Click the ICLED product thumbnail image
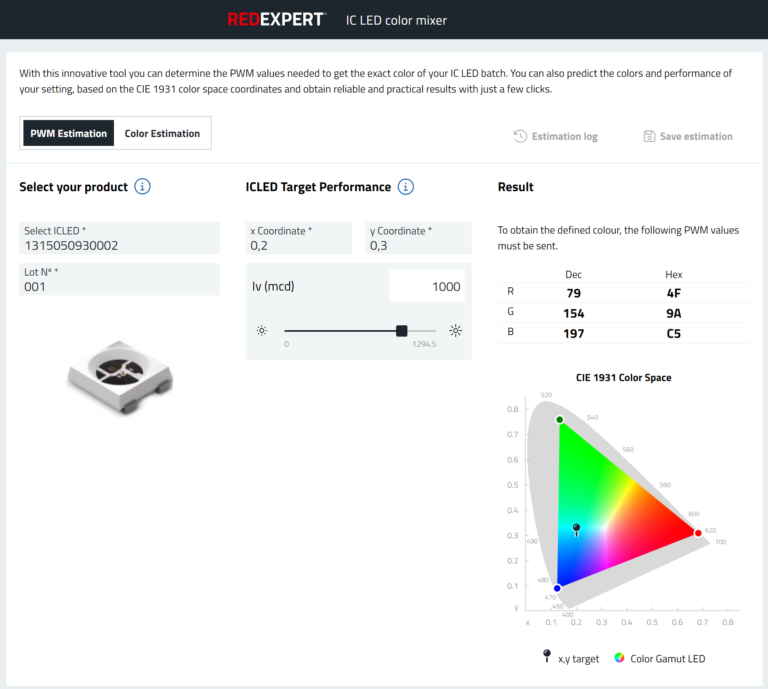This screenshot has height=689, width=768. click(x=120, y=376)
